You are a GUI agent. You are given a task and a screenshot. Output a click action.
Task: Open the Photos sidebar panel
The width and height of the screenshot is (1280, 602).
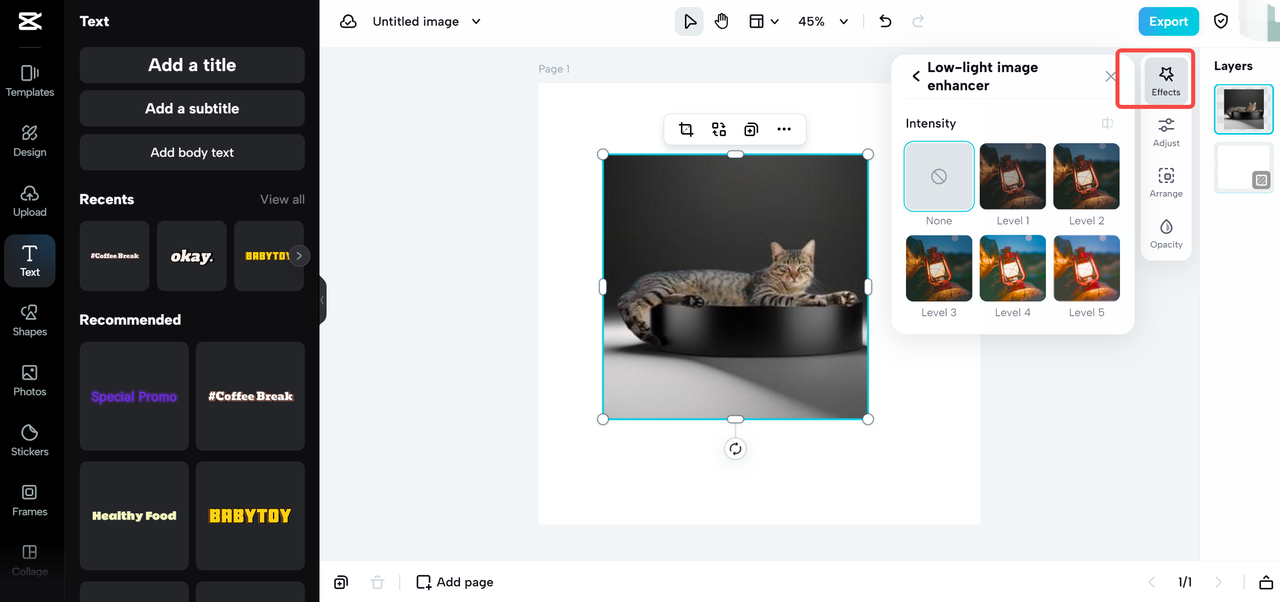(30, 381)
